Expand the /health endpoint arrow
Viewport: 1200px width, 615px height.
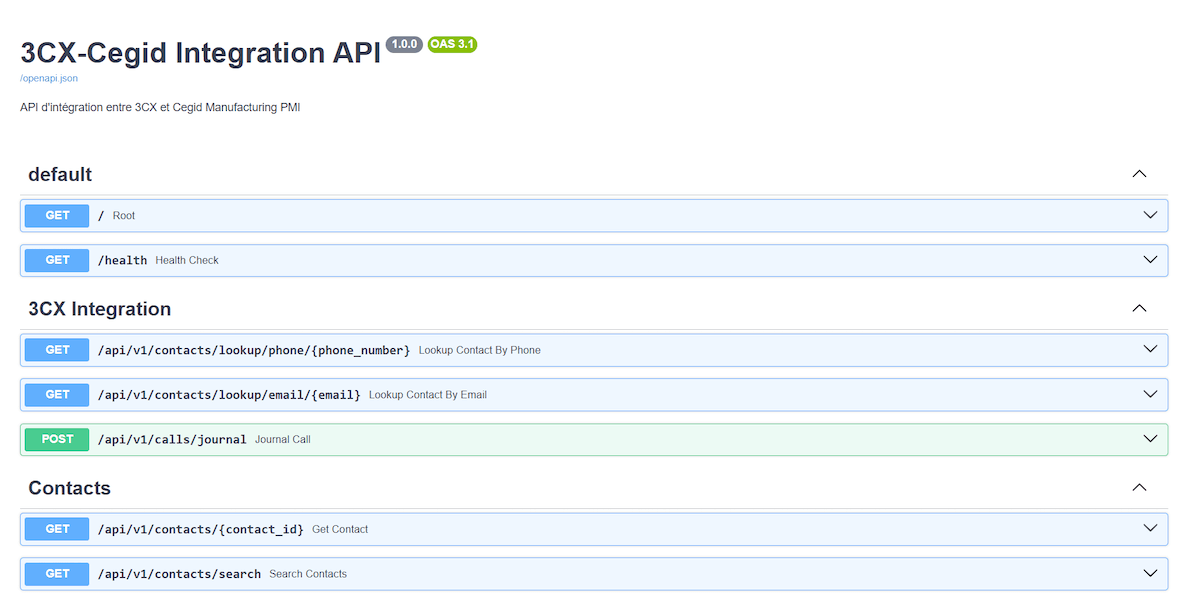pos(1149,260)
